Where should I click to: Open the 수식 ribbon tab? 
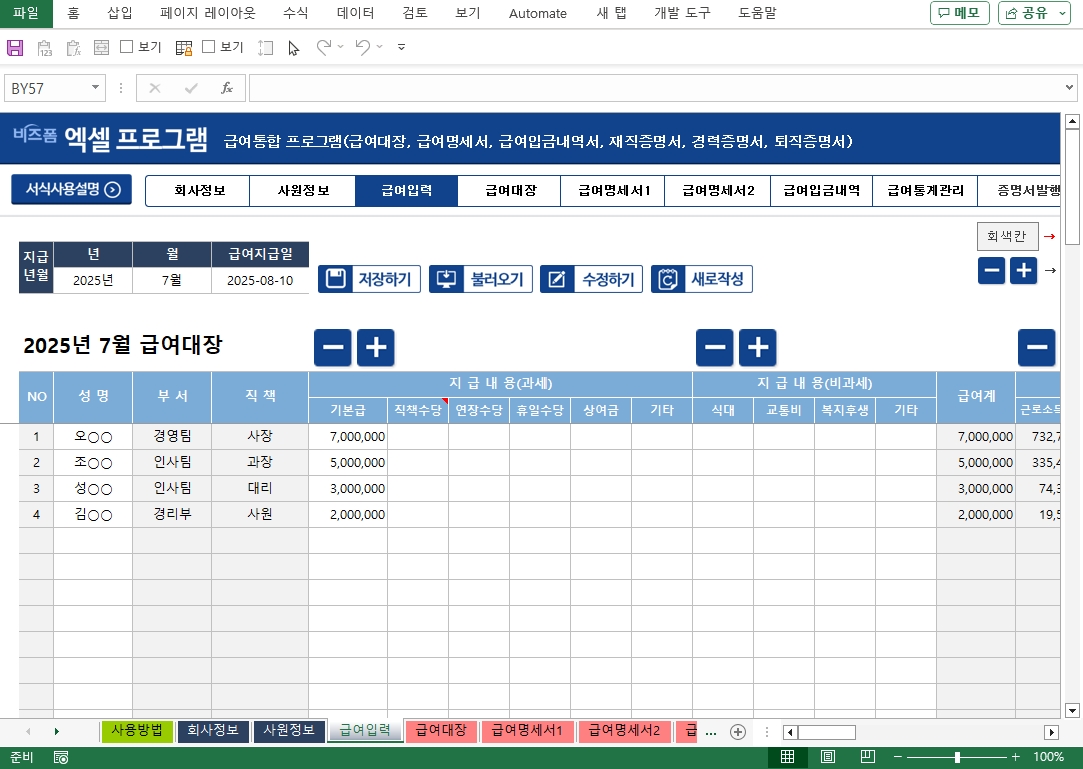pos(295,13)
